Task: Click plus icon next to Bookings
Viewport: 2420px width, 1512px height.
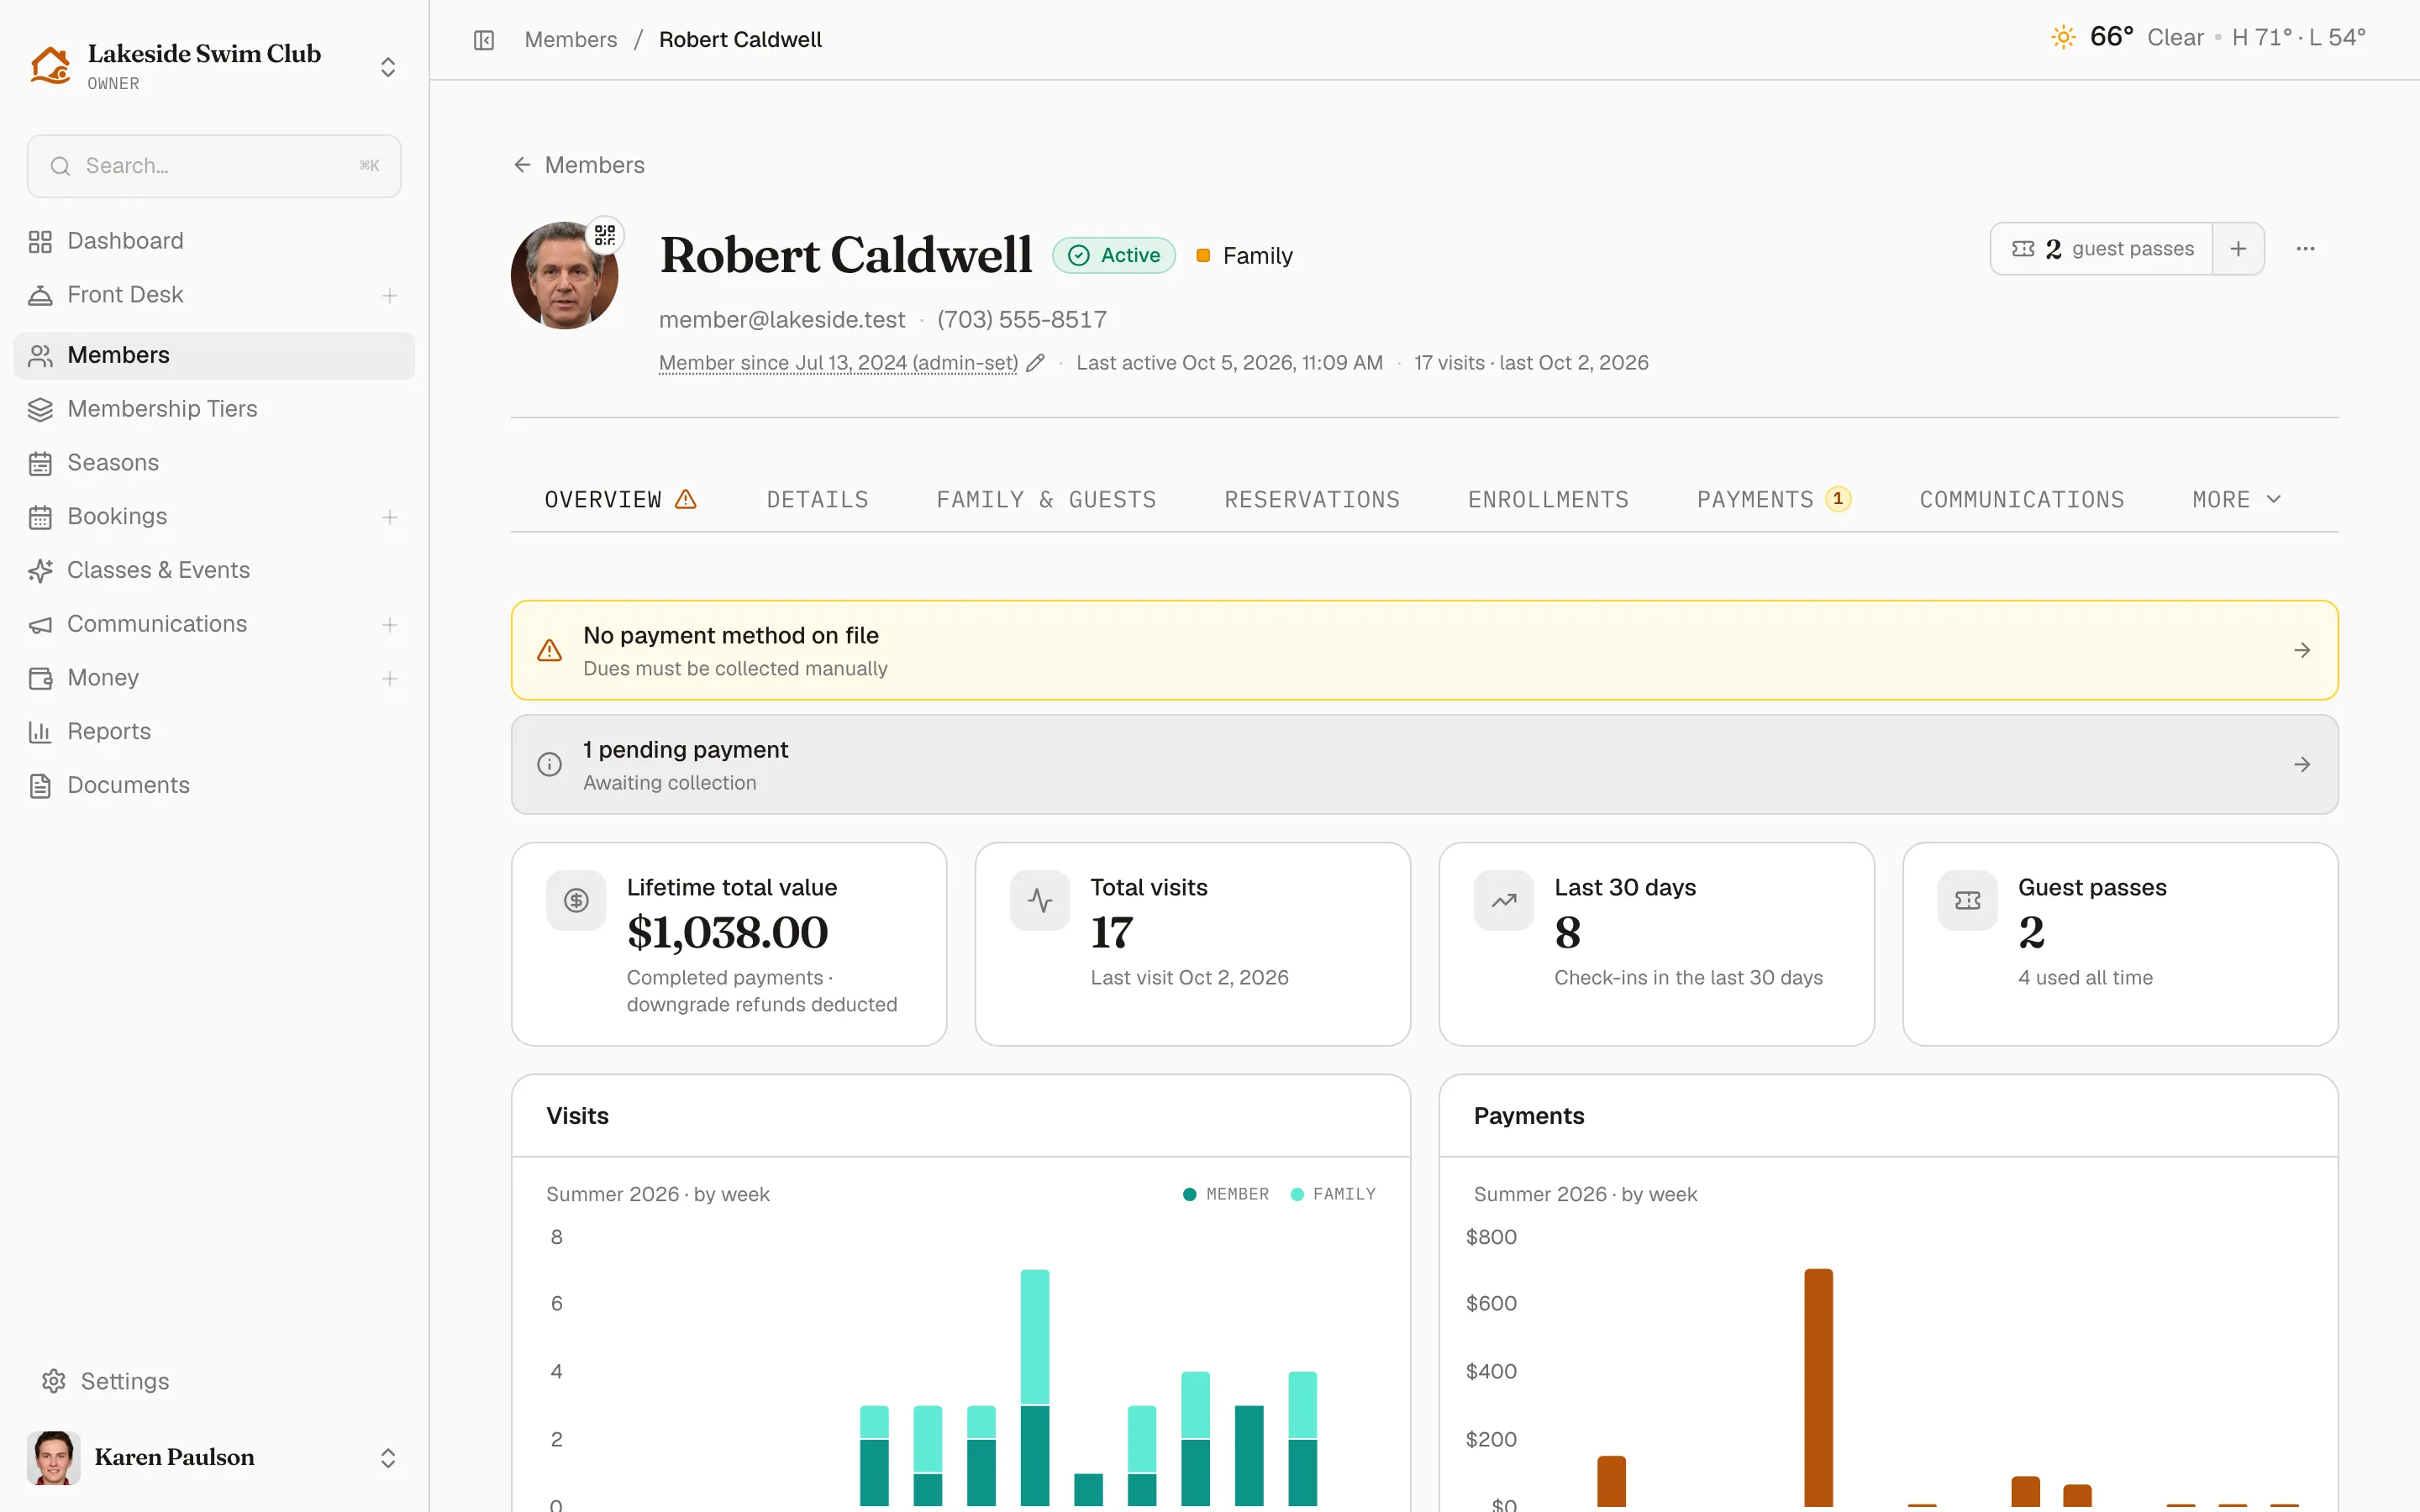Action: 390,517
